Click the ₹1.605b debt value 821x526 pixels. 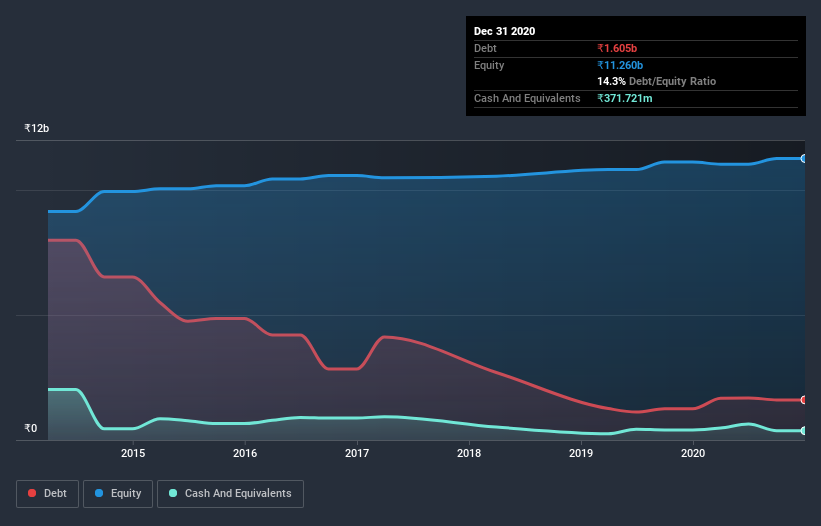click(617, 48)
